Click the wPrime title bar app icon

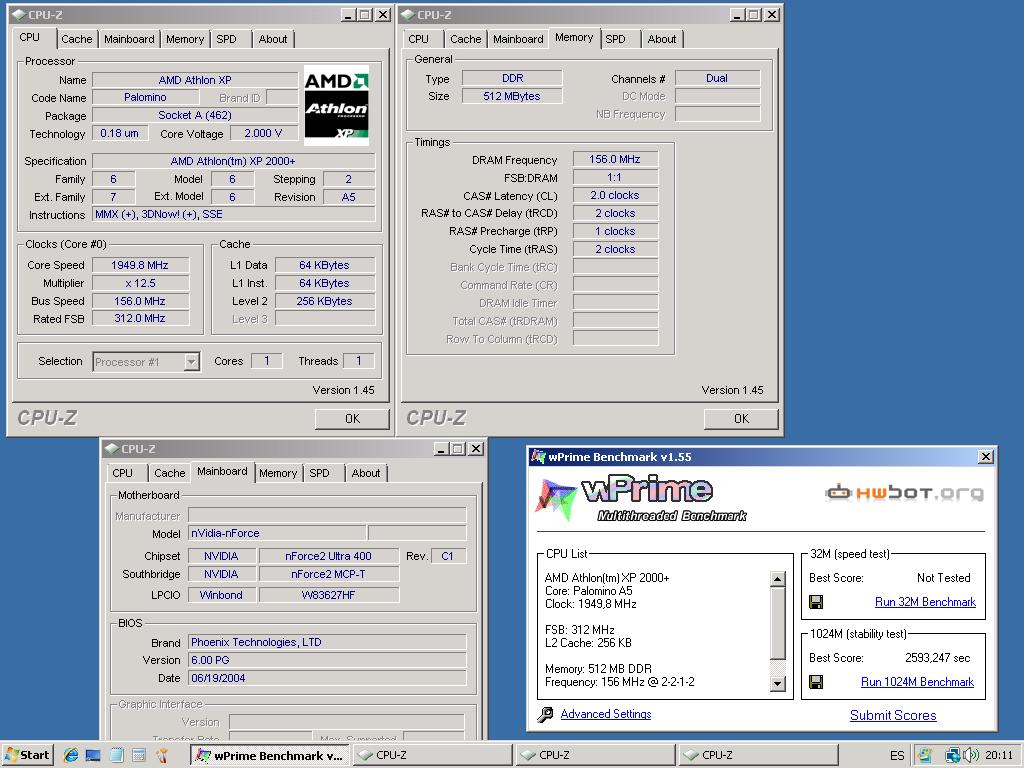pos(537,456)
